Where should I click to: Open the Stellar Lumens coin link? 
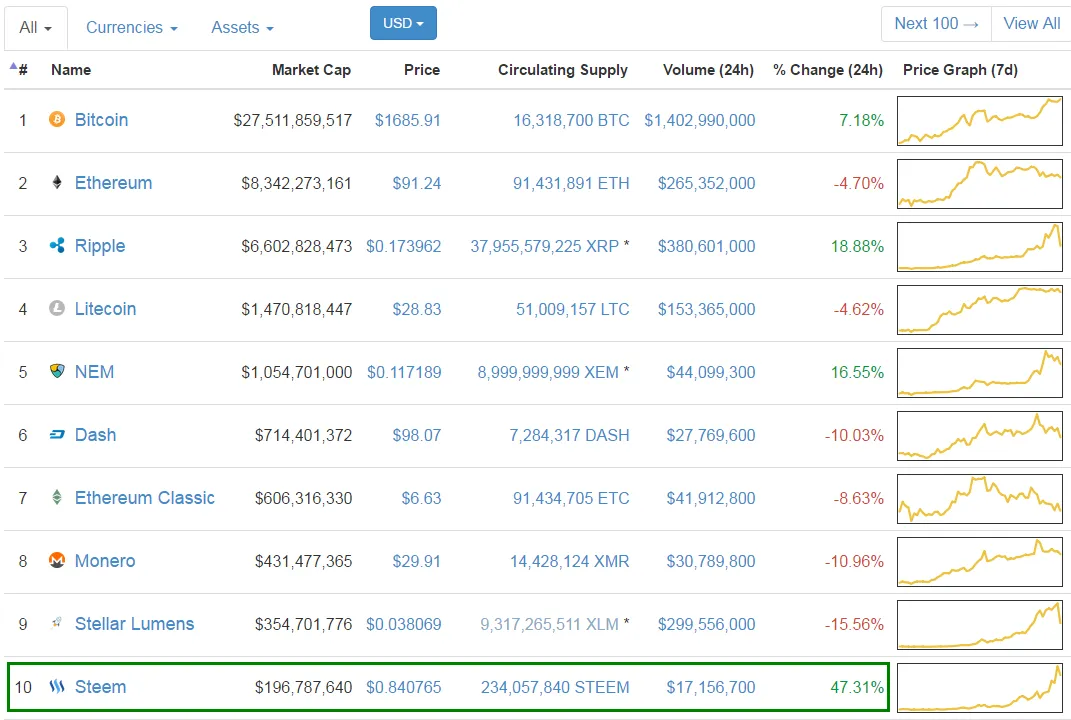pos(134,624)
